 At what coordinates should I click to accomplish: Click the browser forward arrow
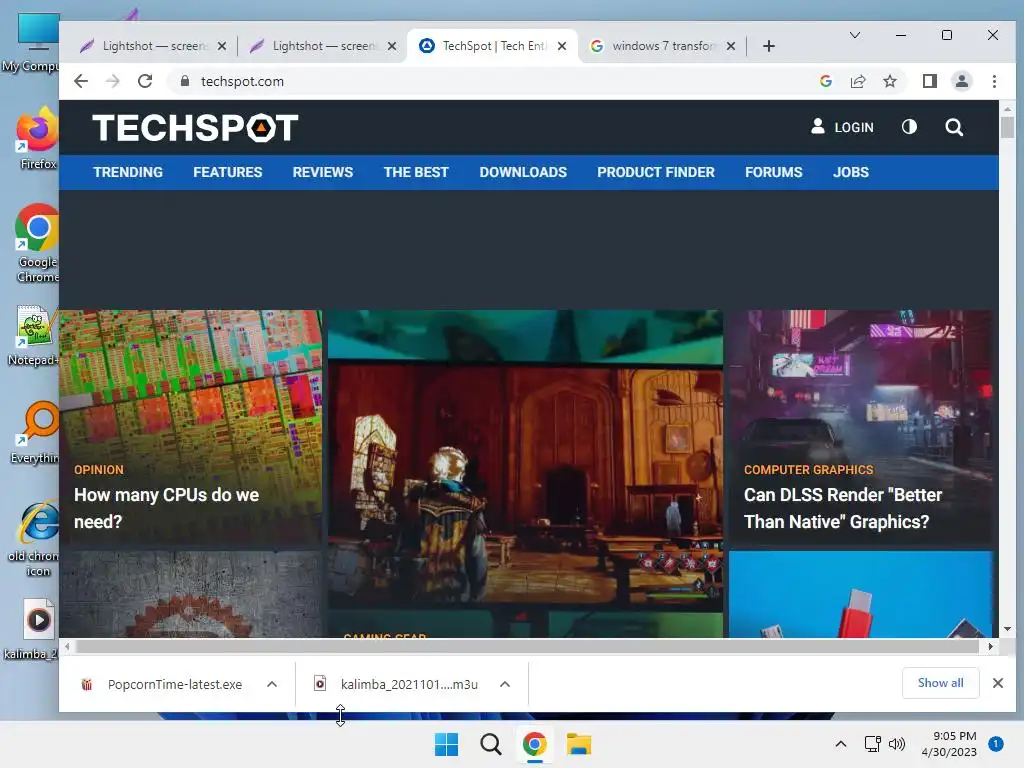point(113,81)
